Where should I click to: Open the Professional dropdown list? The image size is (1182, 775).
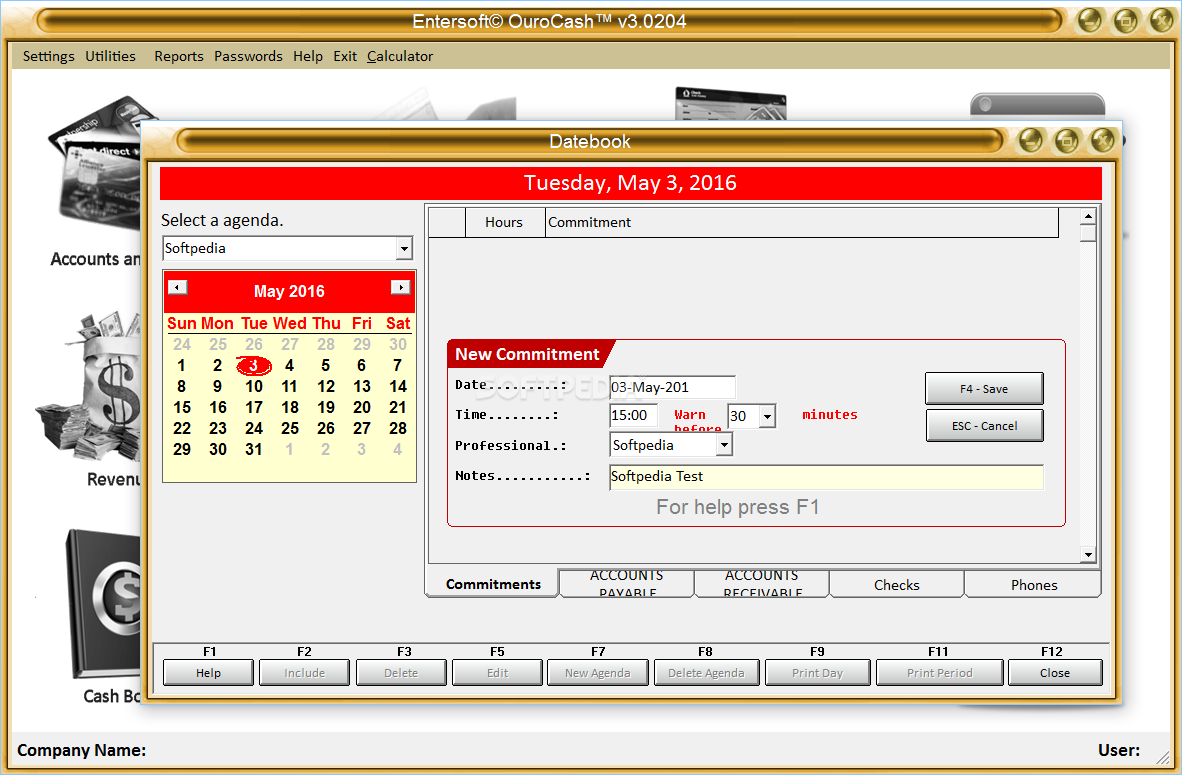coord(724,445)
